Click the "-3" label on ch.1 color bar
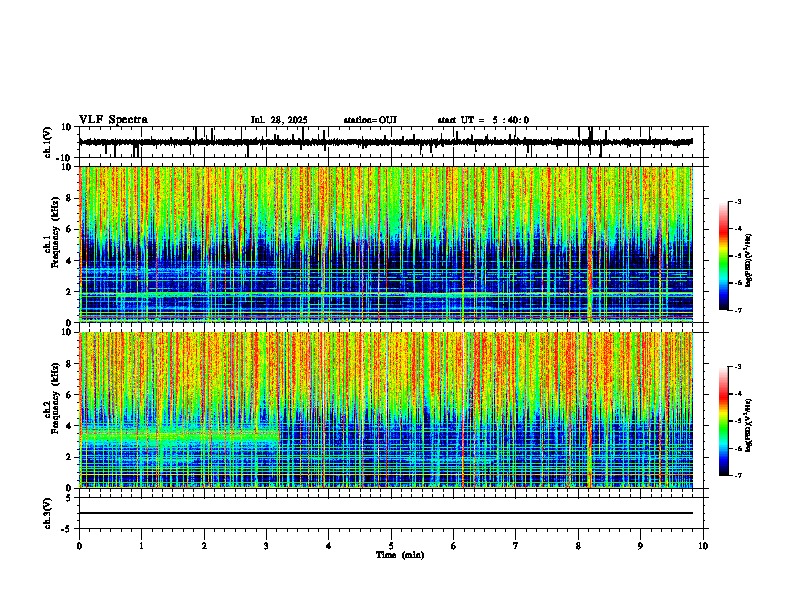The height and width of the screenshot is (612, 792). [737, 201]
